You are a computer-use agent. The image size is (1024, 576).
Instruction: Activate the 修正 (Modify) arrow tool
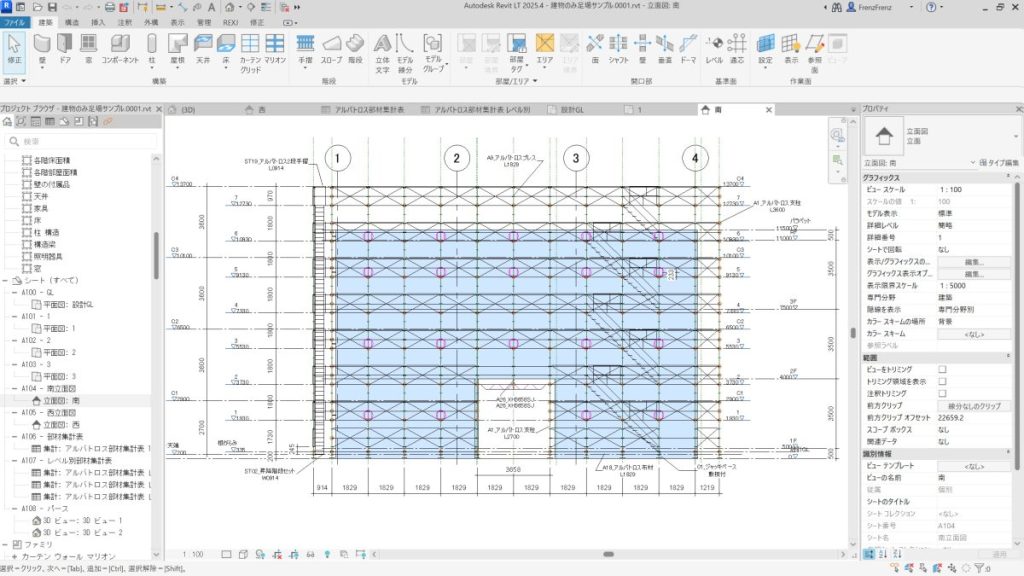14,46
